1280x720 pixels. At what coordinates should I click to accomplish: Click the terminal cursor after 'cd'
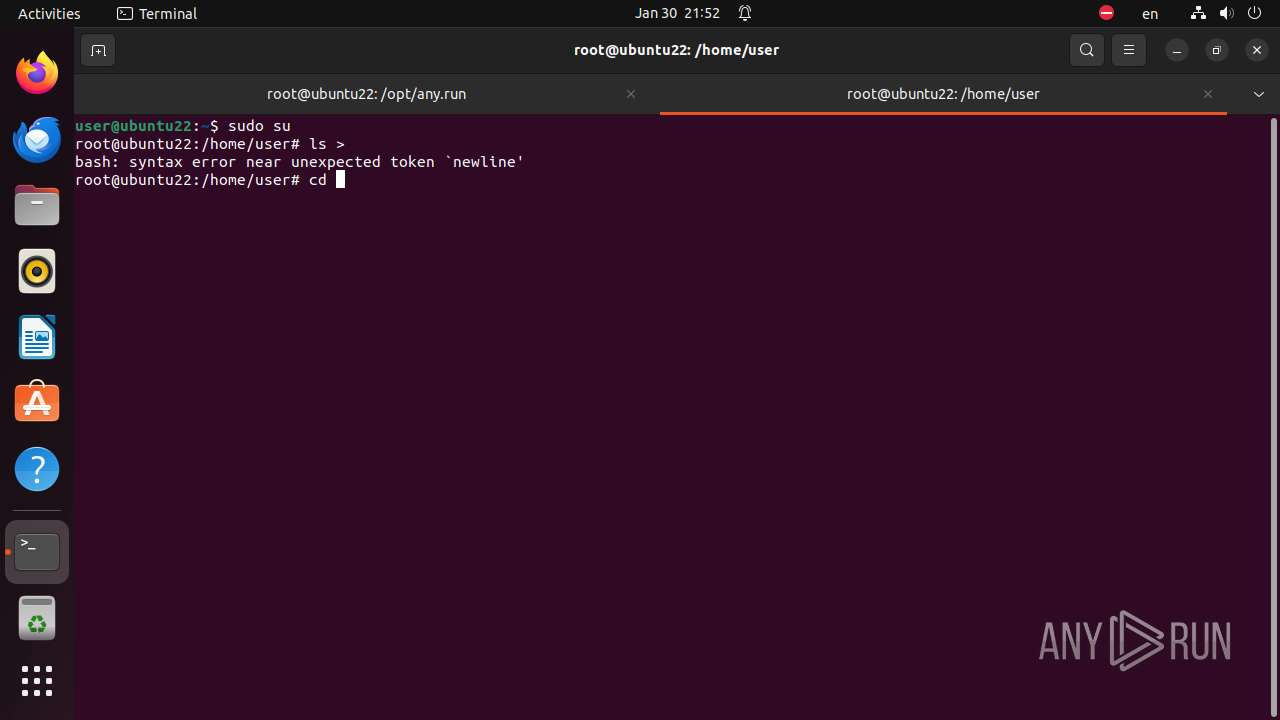[340, 180]
